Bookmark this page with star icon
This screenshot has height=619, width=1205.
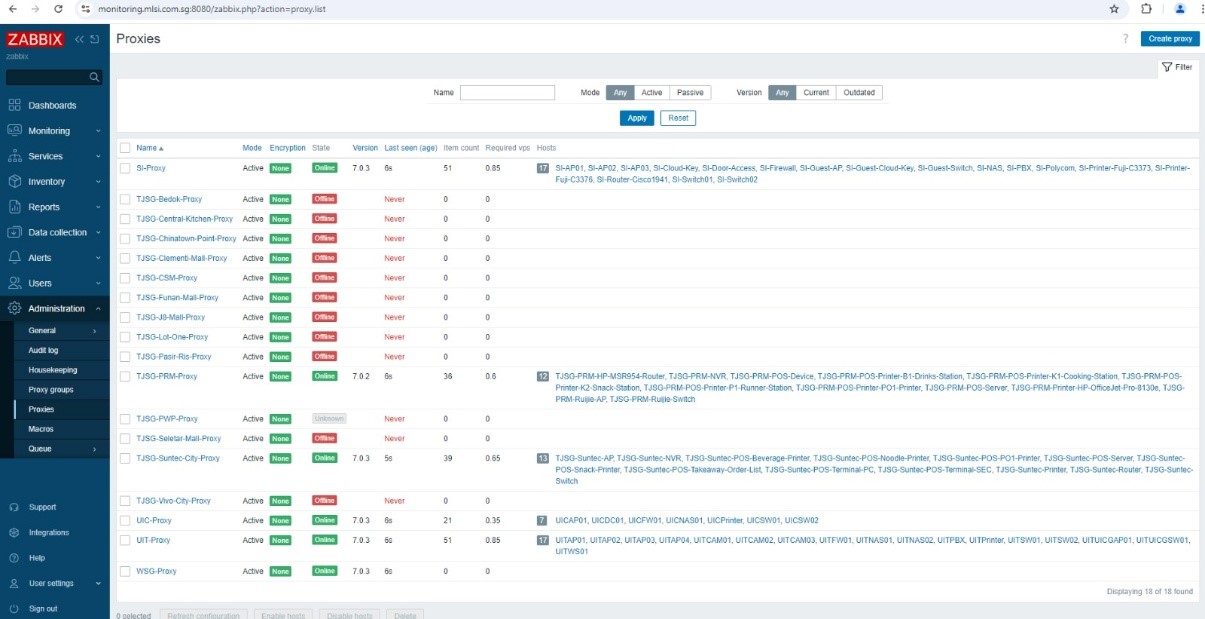pyautogui.click(x=1114, y=9)
